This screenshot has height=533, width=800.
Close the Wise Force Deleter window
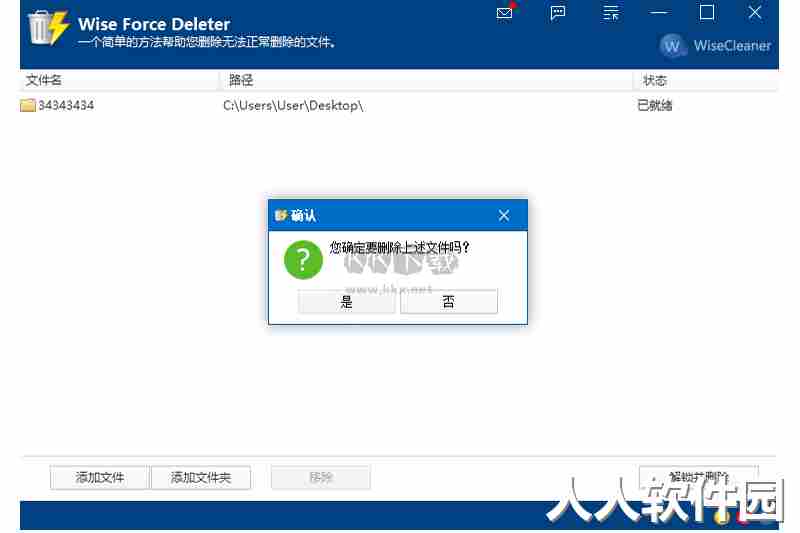(755, 12)
